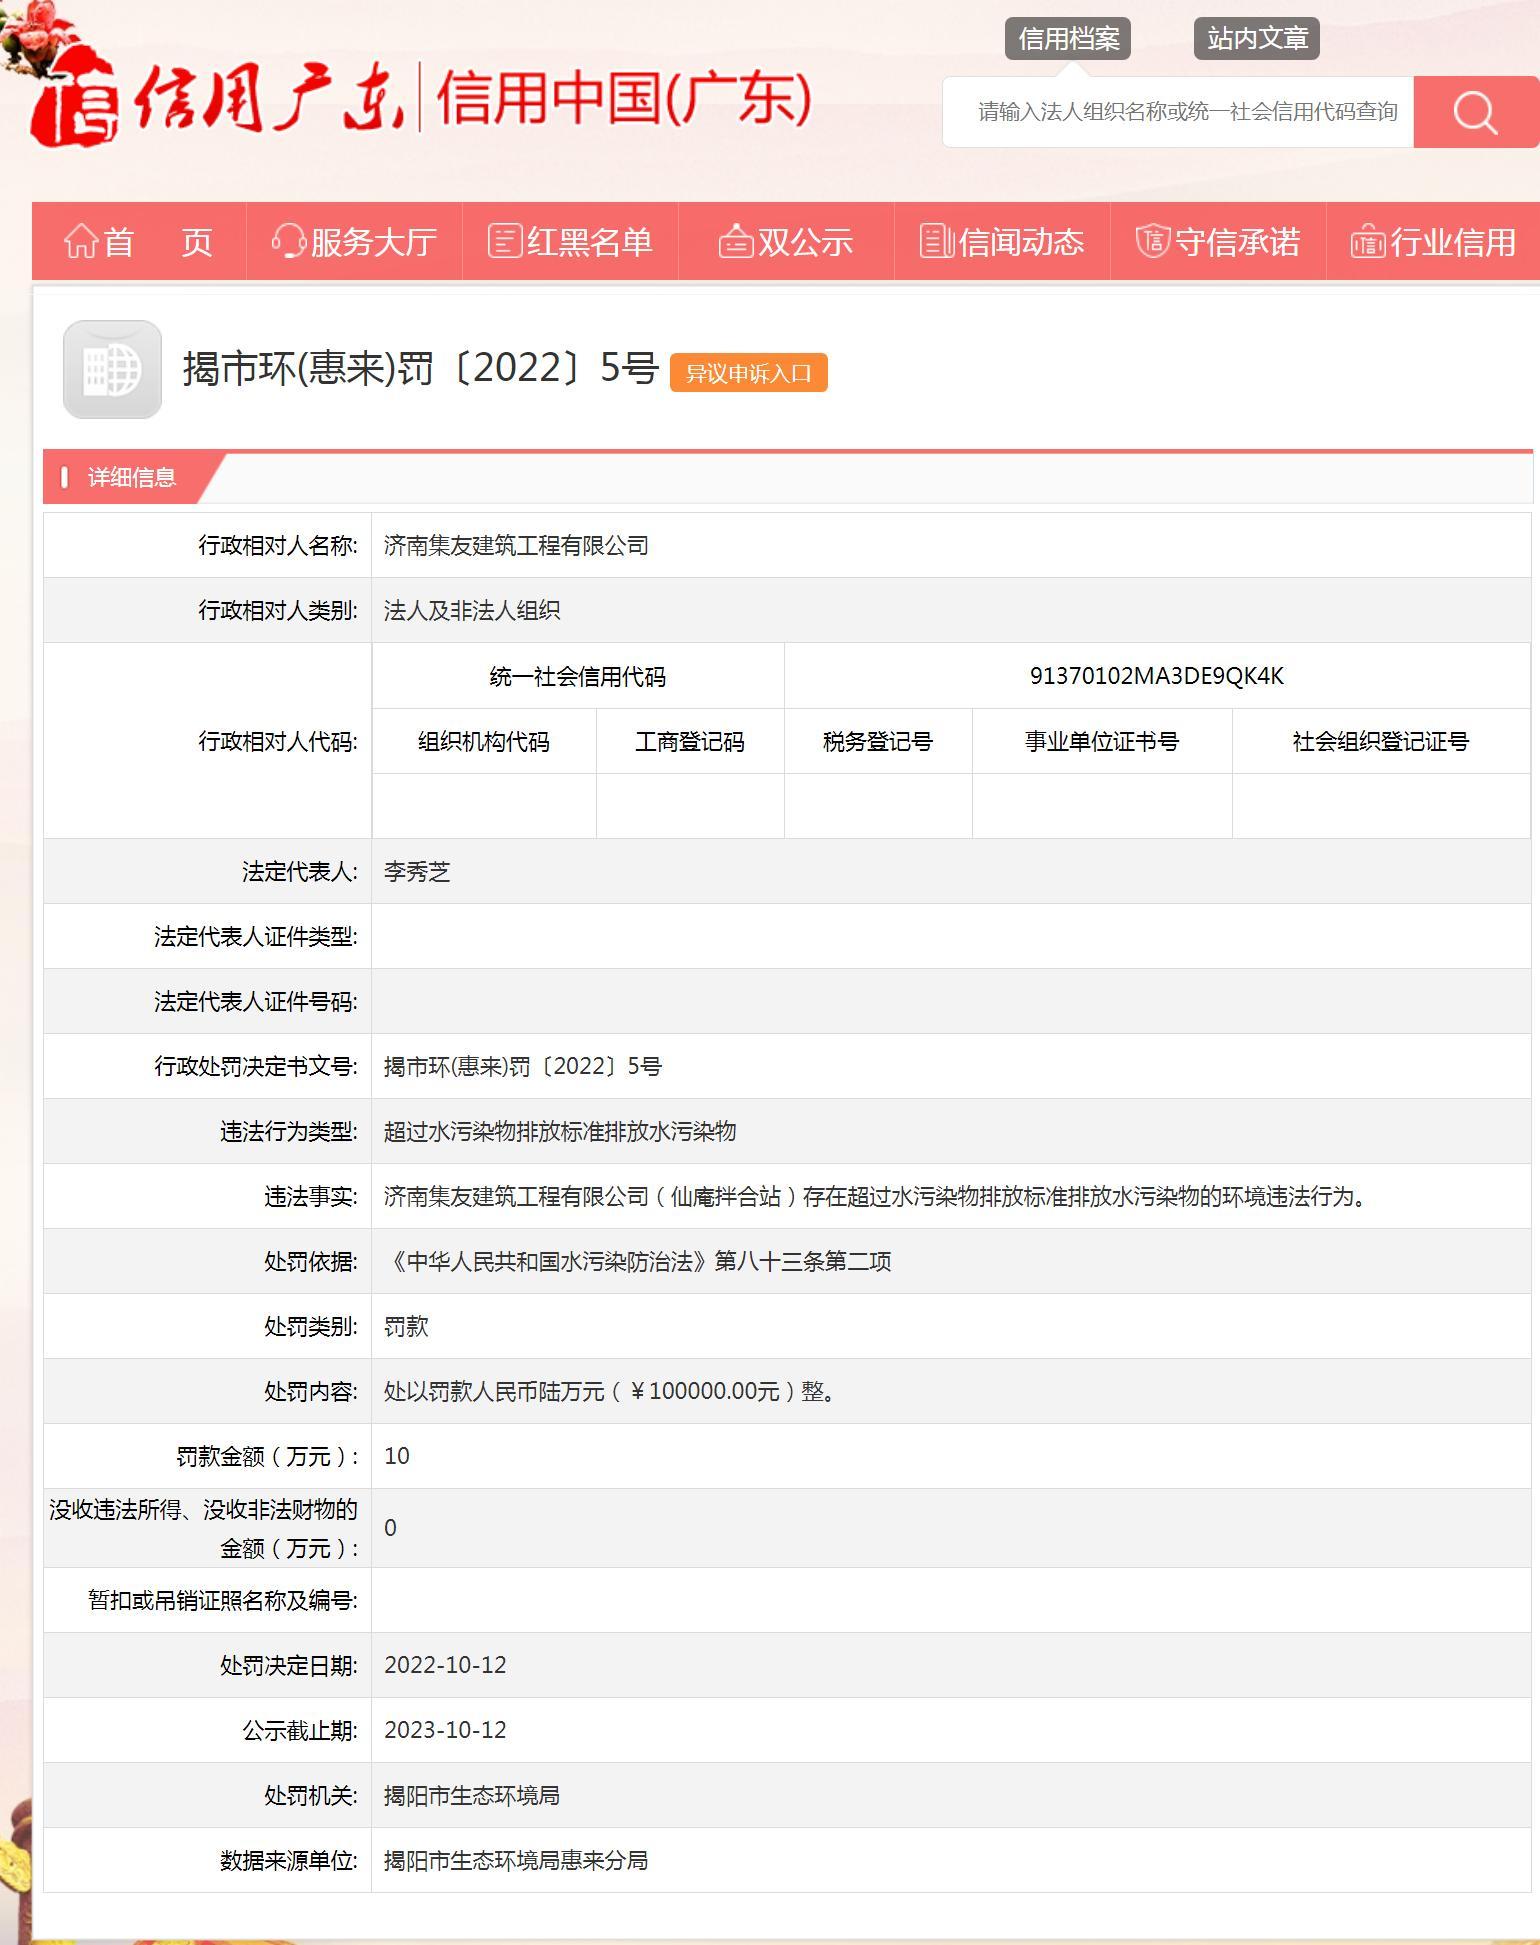Click the publicity deadline 2023-10-12
This screenshot has height=1945, width=1540.
(x=445, y=1730)
